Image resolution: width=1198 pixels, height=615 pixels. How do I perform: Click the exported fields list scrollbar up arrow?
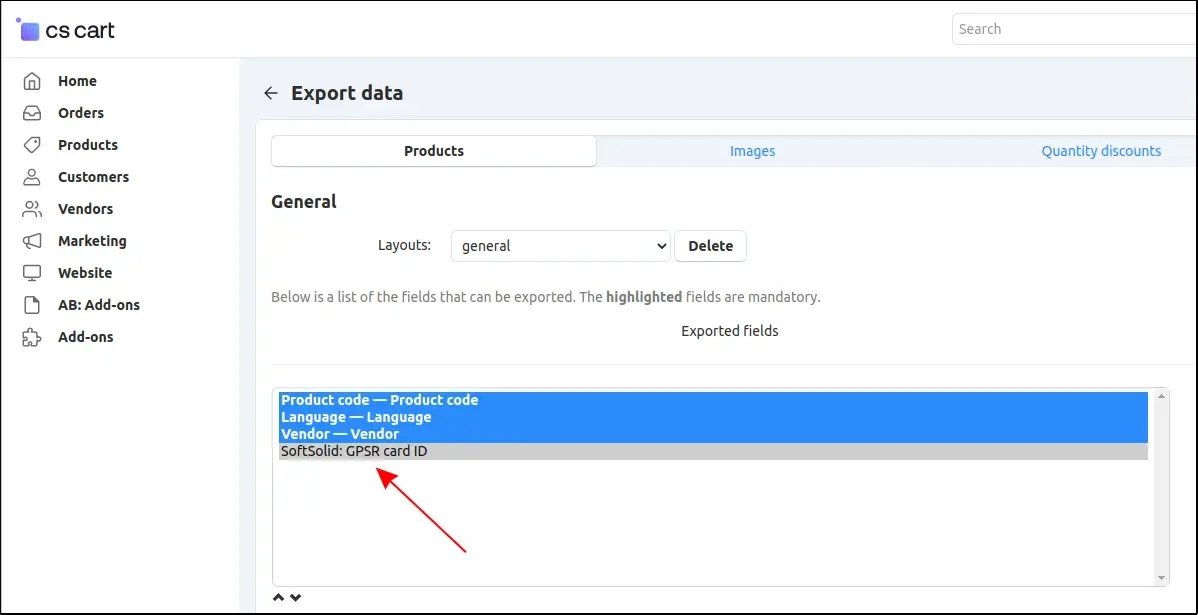1161,396
